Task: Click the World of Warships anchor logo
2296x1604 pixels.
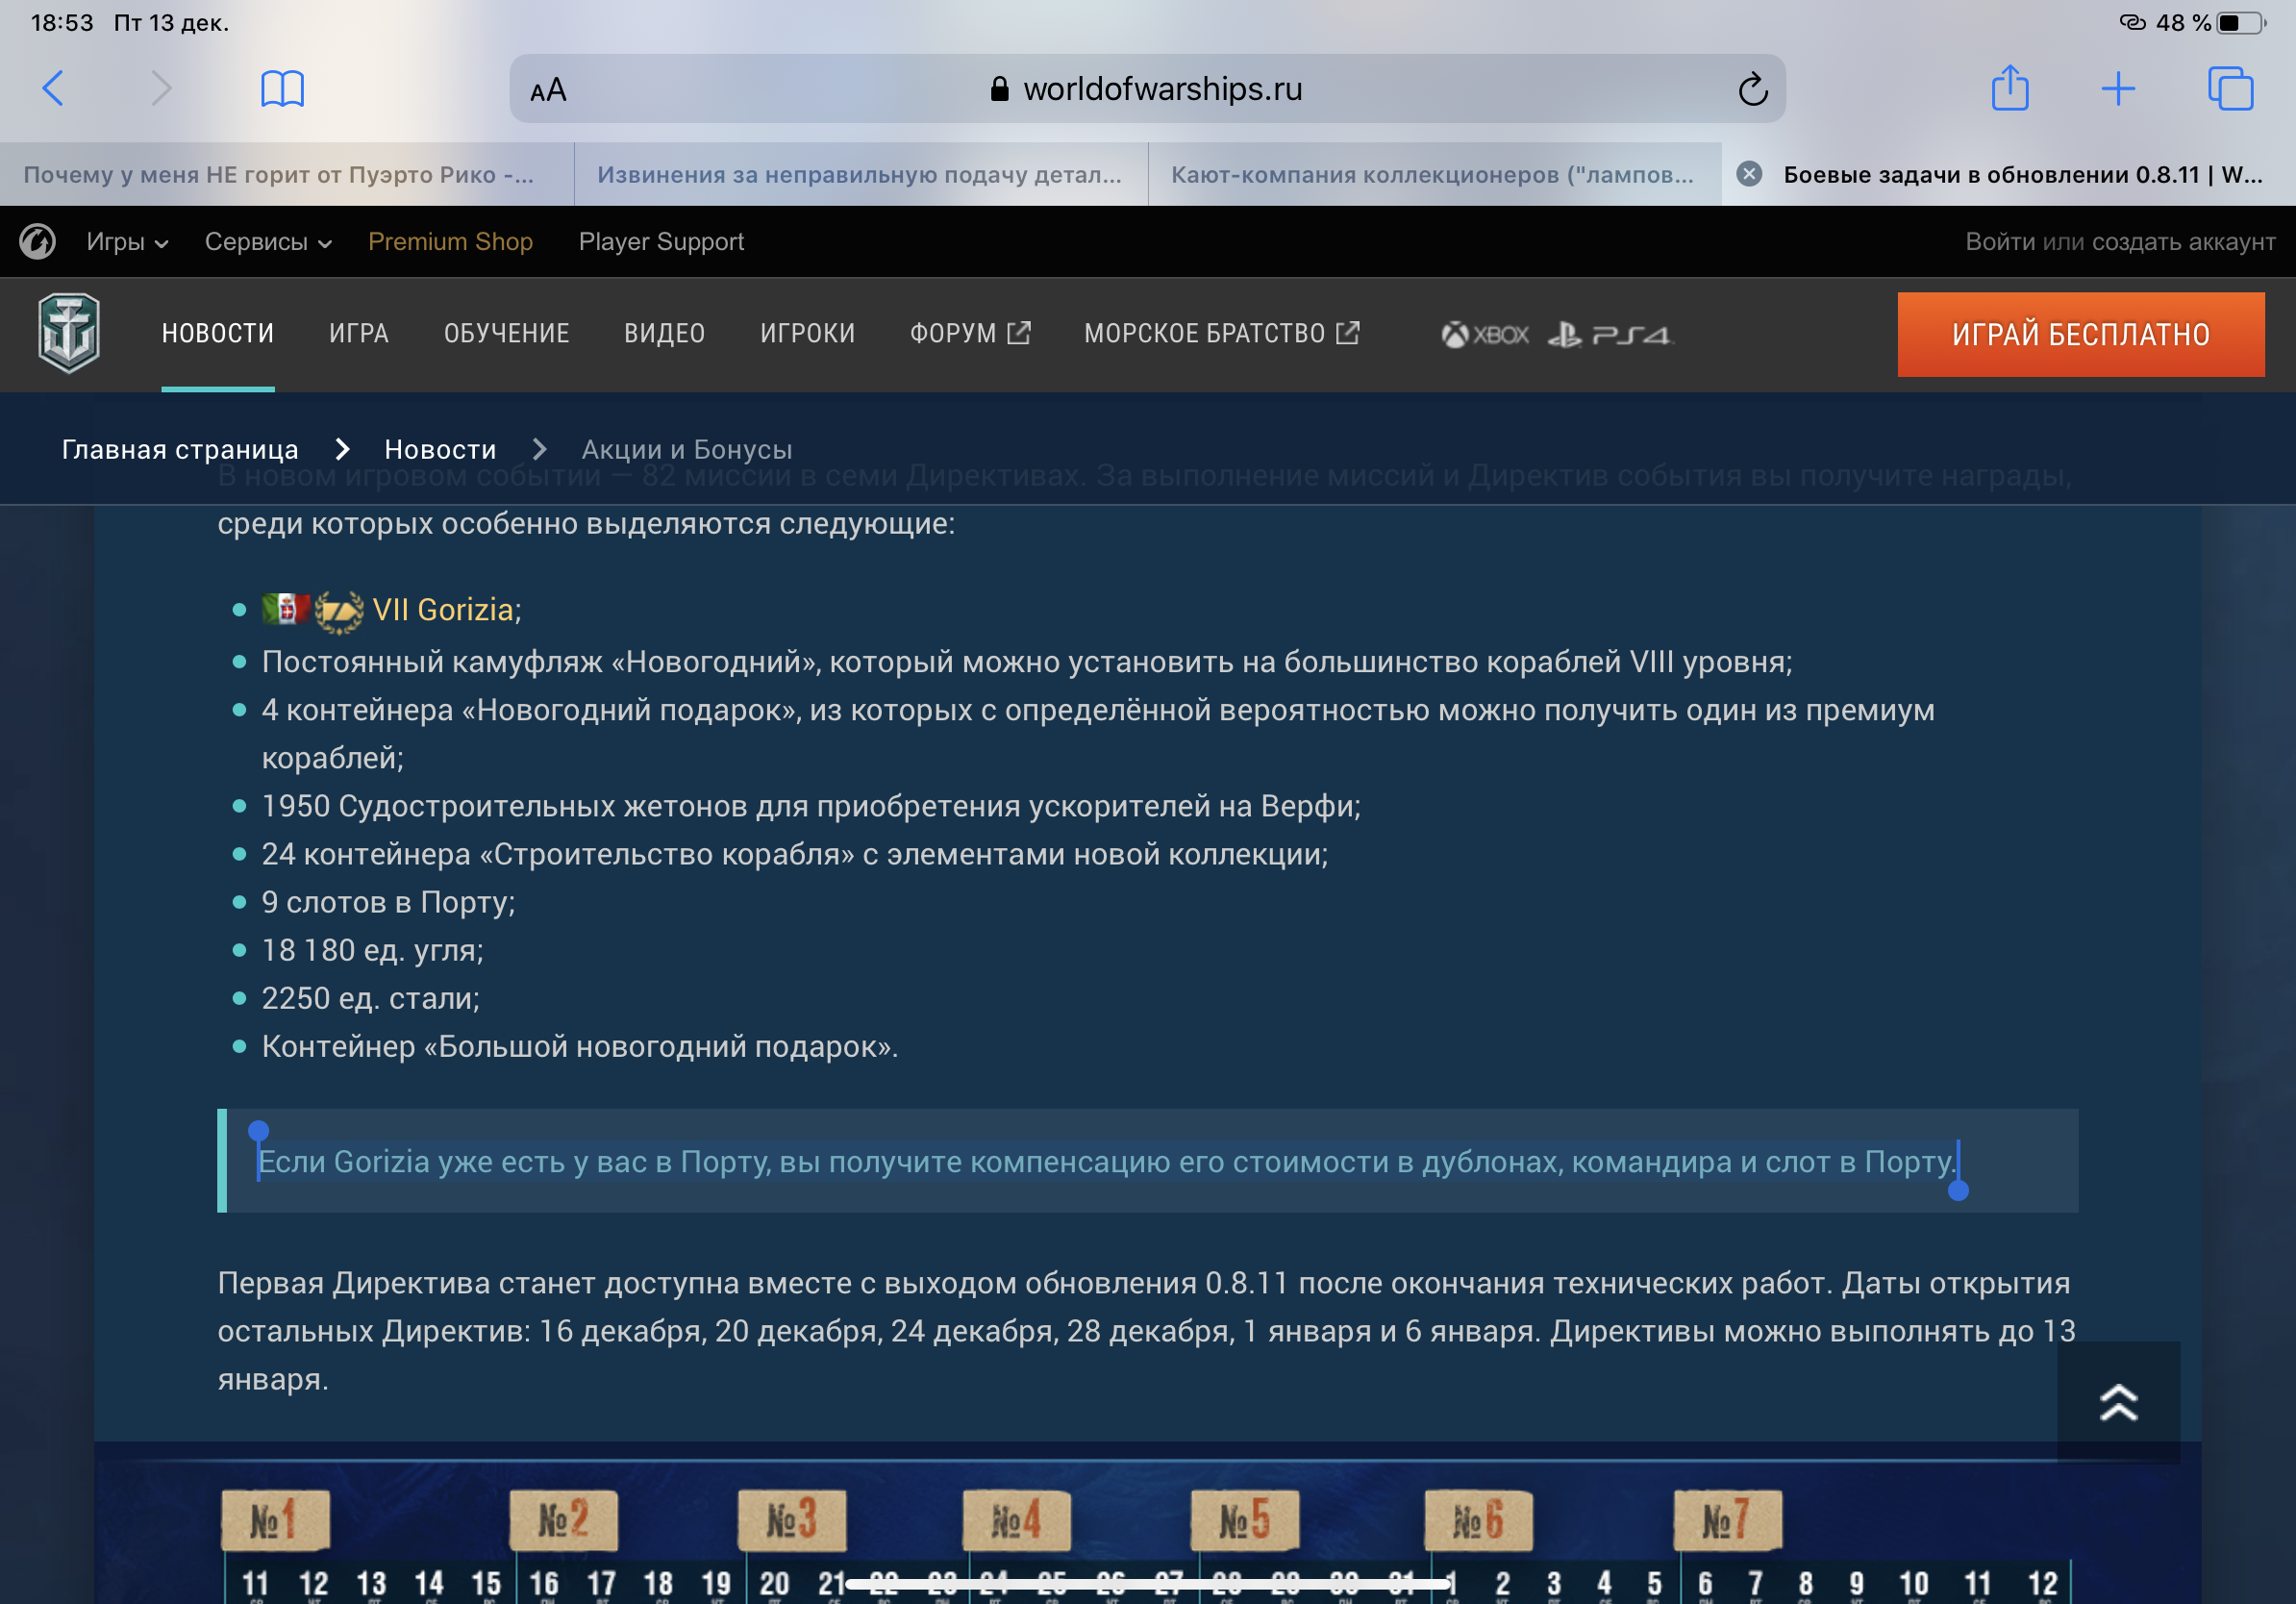Action: tap(69, 333)
